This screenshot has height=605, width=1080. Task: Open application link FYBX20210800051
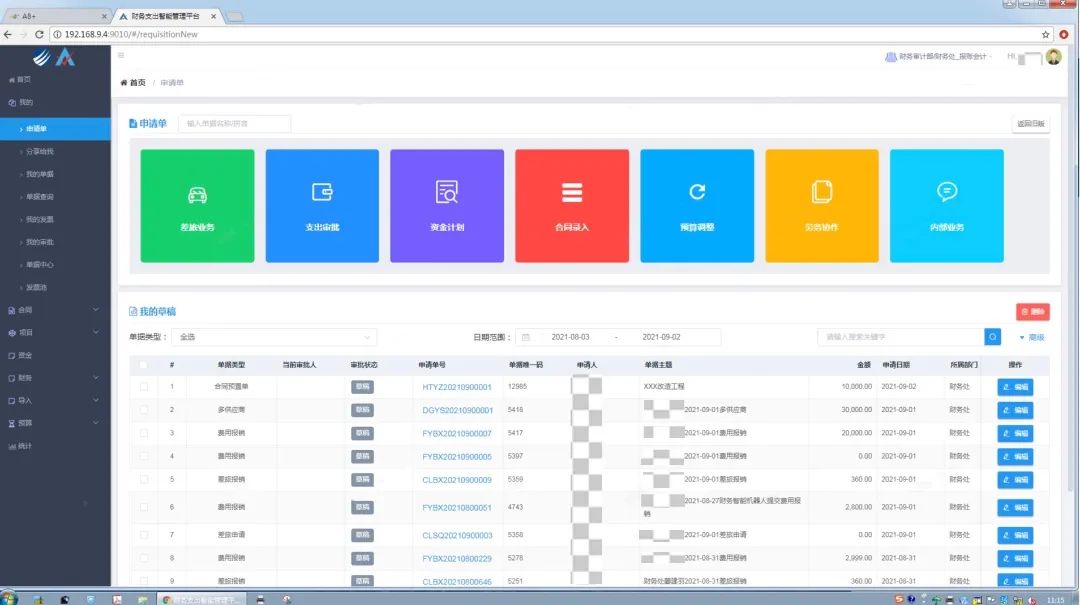click(x=457, y=508)
